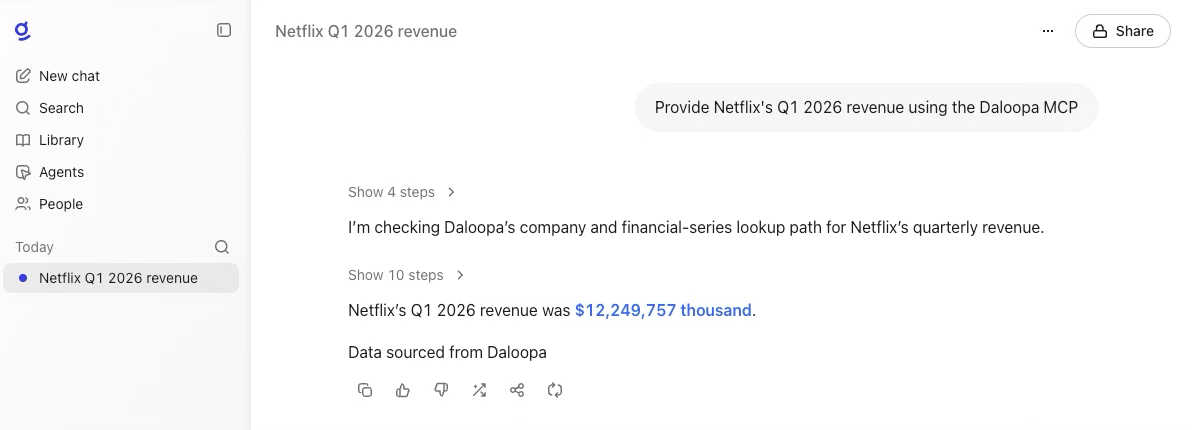Click the chat title Netflix Q1 2026 revenue
The height and width of the screenshot is (430, 1192).
[366, 31]
